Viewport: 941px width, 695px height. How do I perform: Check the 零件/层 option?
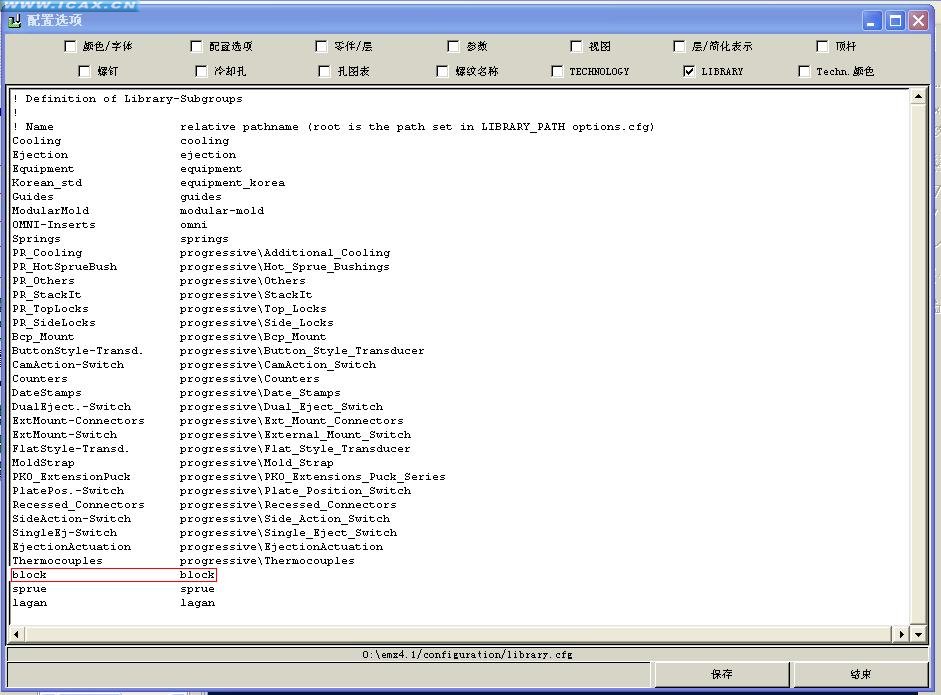[321, 46]
